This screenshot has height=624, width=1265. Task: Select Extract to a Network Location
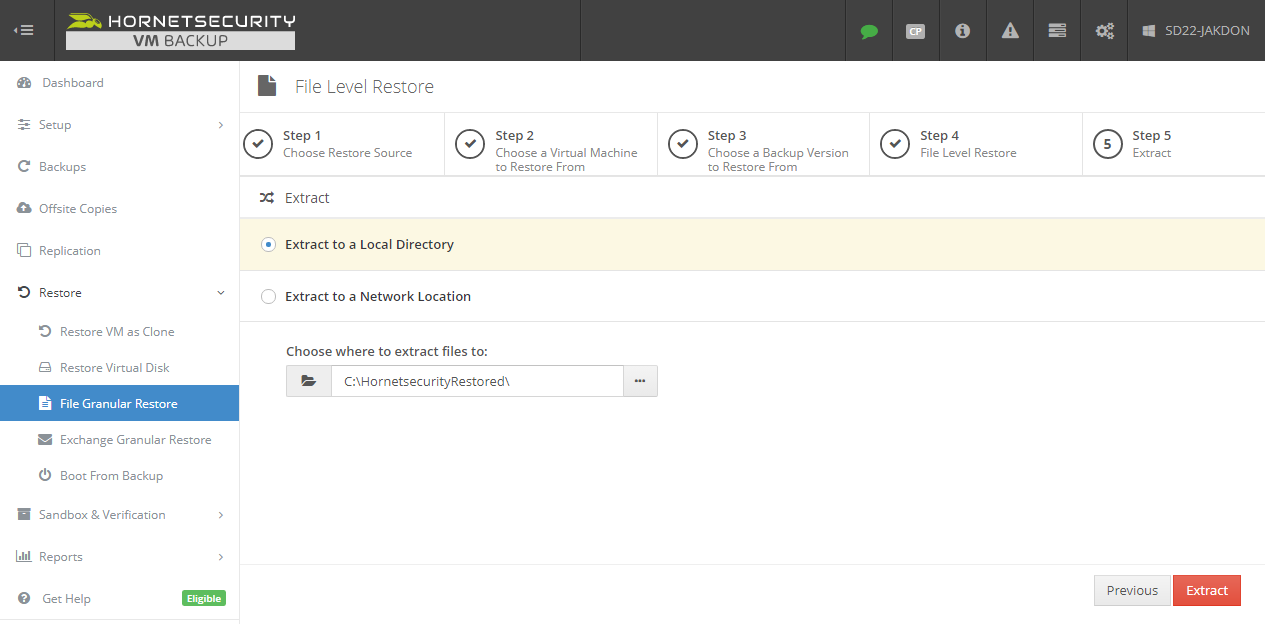(268, 296)
